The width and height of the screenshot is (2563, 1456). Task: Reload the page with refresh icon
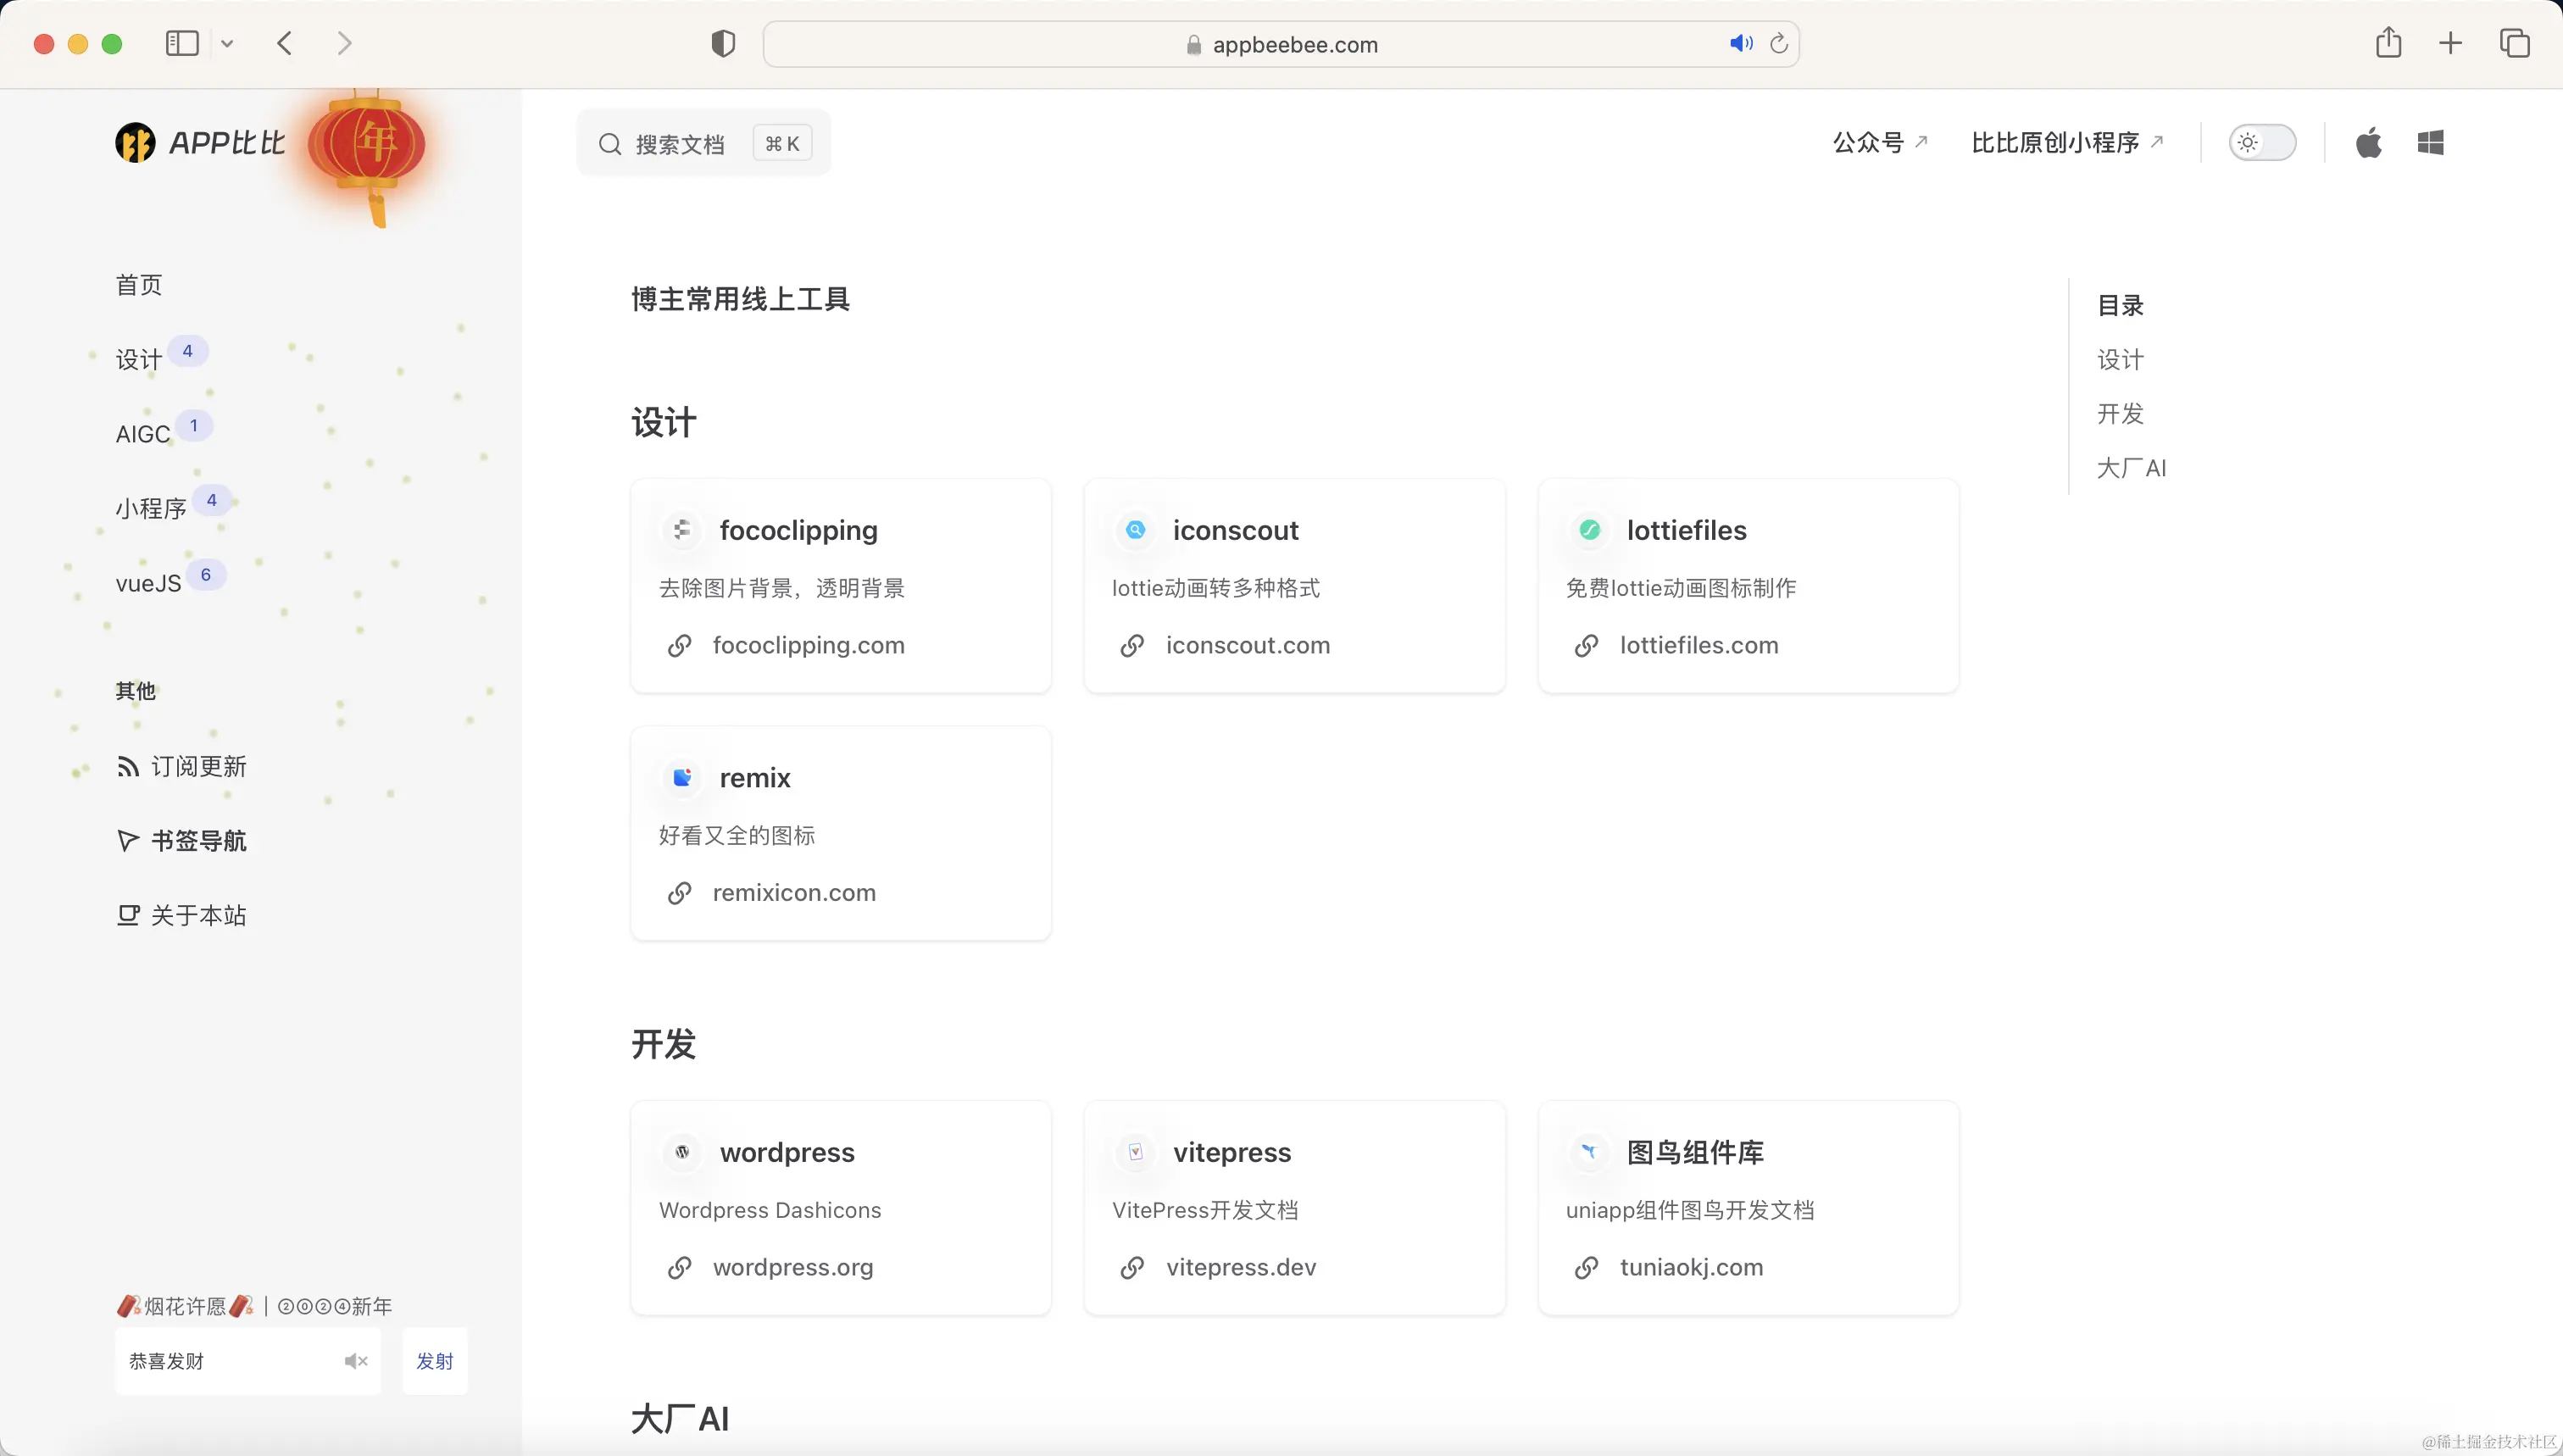pos(1779,44)
